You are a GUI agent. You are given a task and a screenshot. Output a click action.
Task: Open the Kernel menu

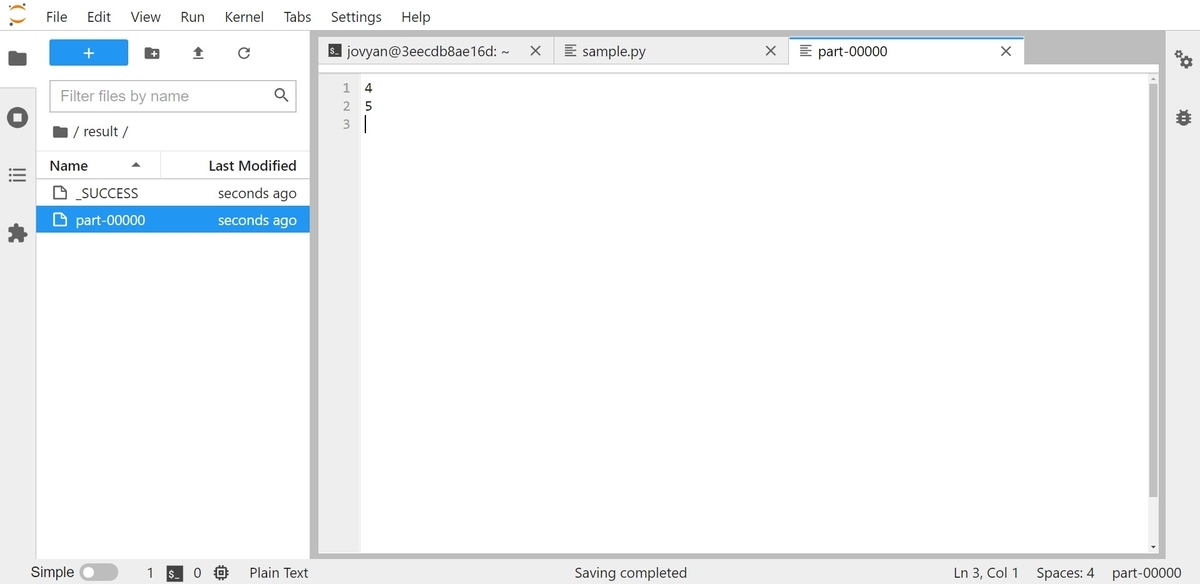pos(244,17)
